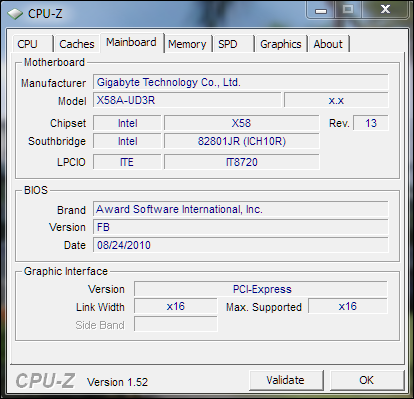Image resolution: width=414 pixels, height=399 pixels.
Task: Click the Motherboard group heading
Action: [x=54, y=62]
